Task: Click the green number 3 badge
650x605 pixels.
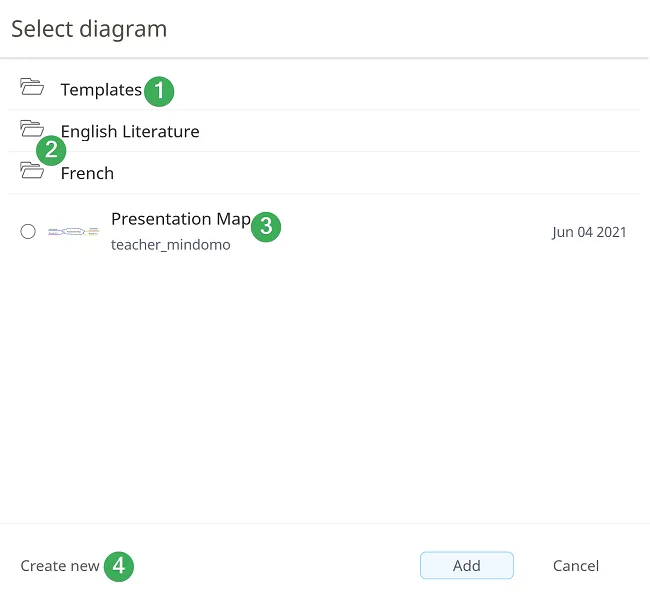Action: 265,226
